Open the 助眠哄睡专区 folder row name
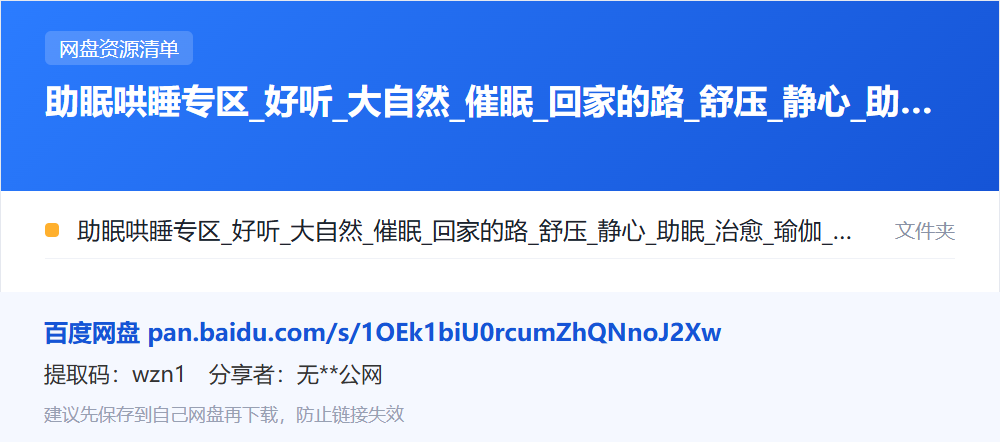Viewport: 1000px width, 442px height. [x=464, y=231]
